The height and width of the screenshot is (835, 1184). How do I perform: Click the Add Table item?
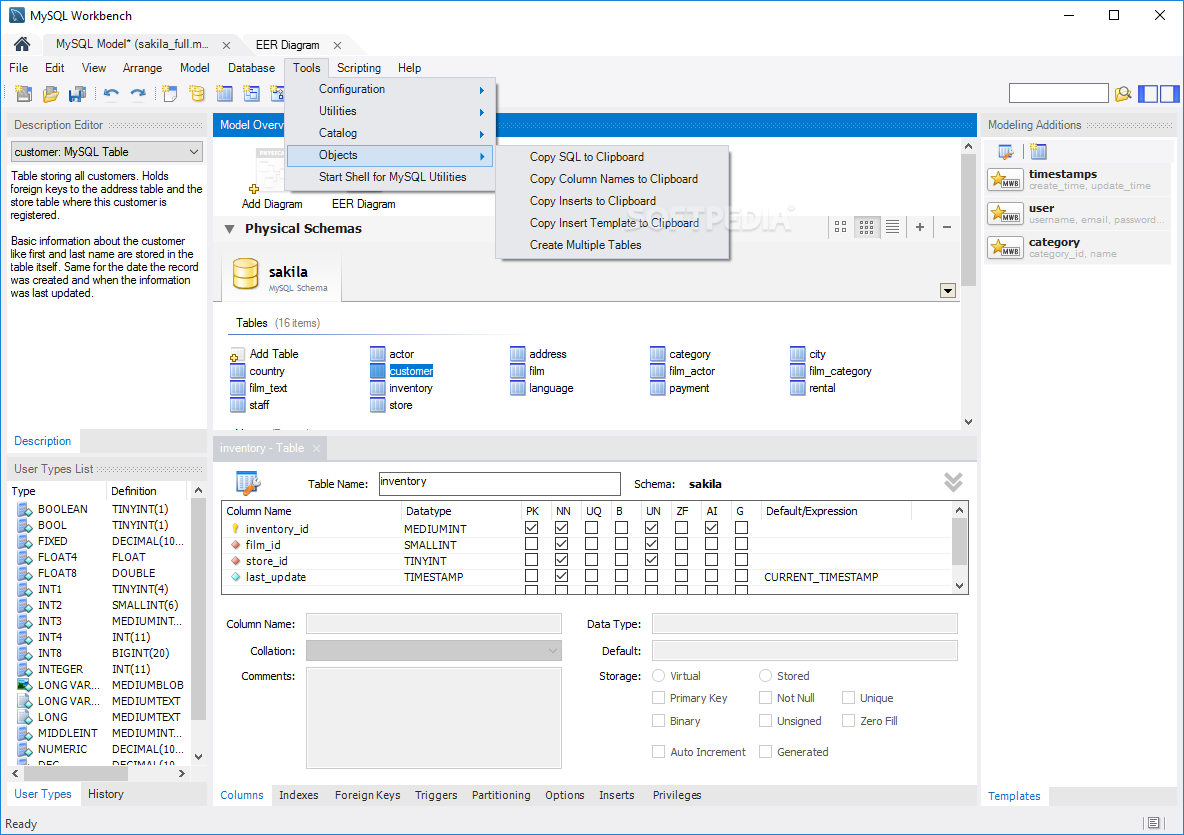point(264,354)
